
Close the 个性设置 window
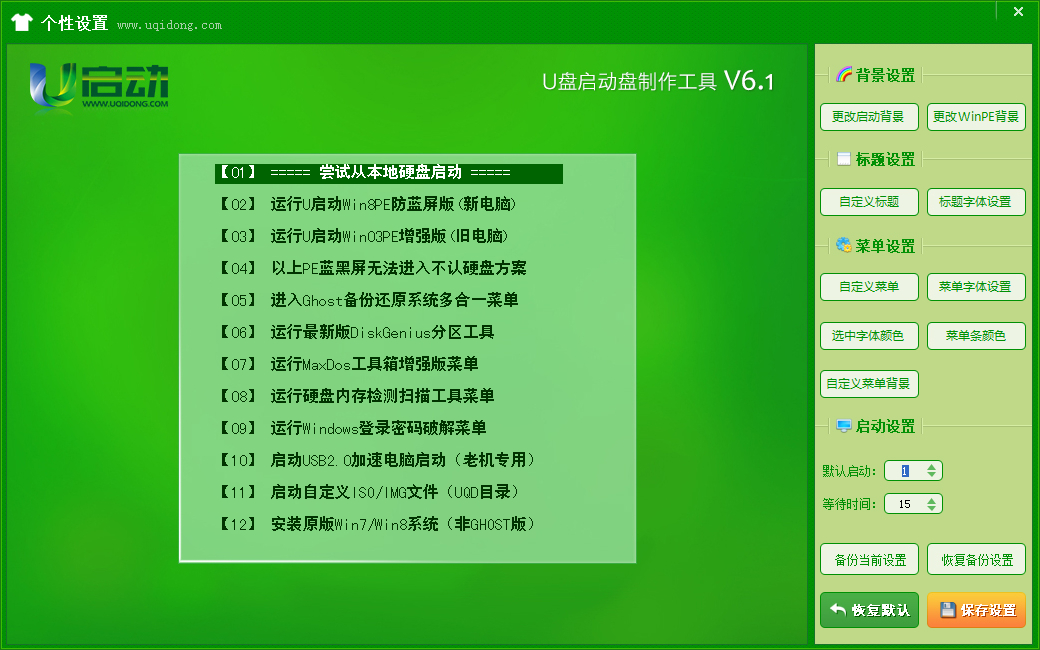tap(1018, 12)
